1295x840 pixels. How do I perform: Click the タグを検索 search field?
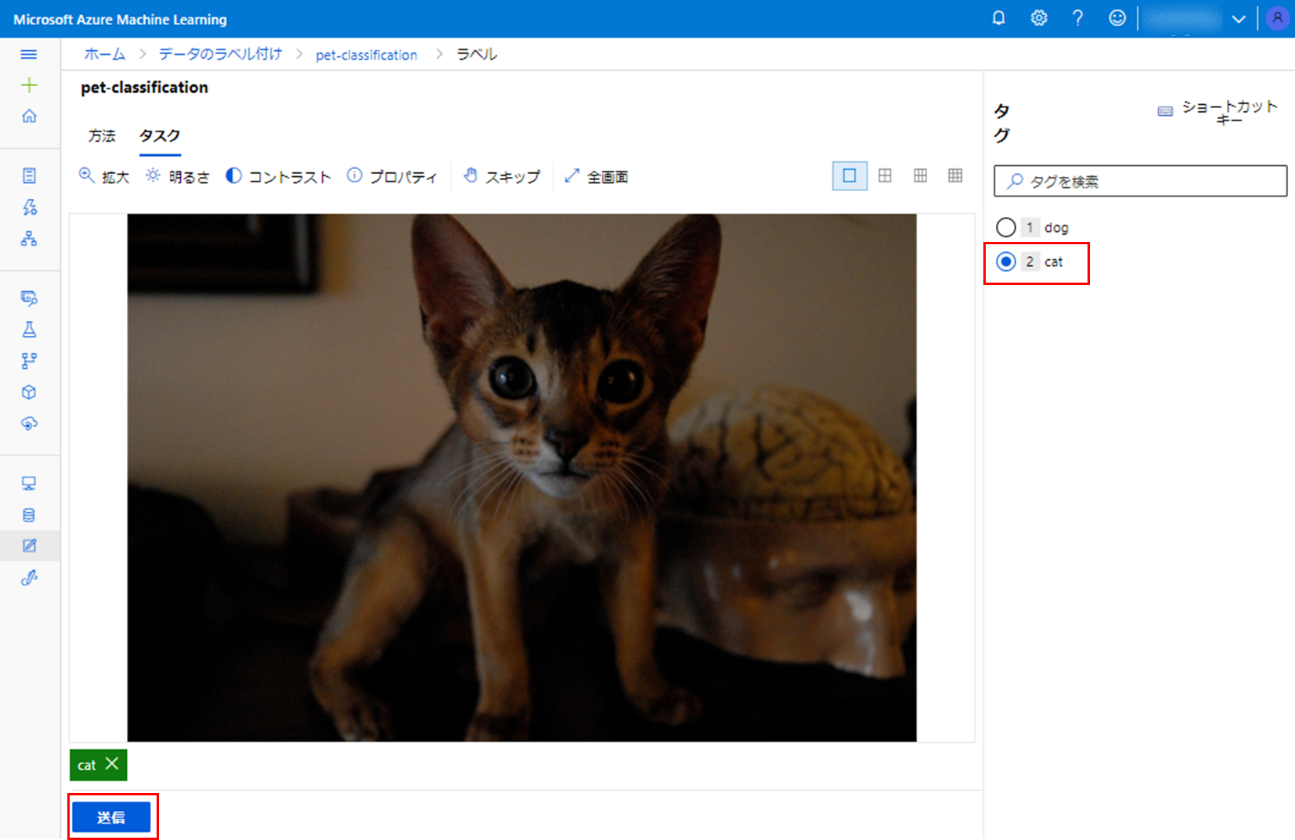point(1140,181)
